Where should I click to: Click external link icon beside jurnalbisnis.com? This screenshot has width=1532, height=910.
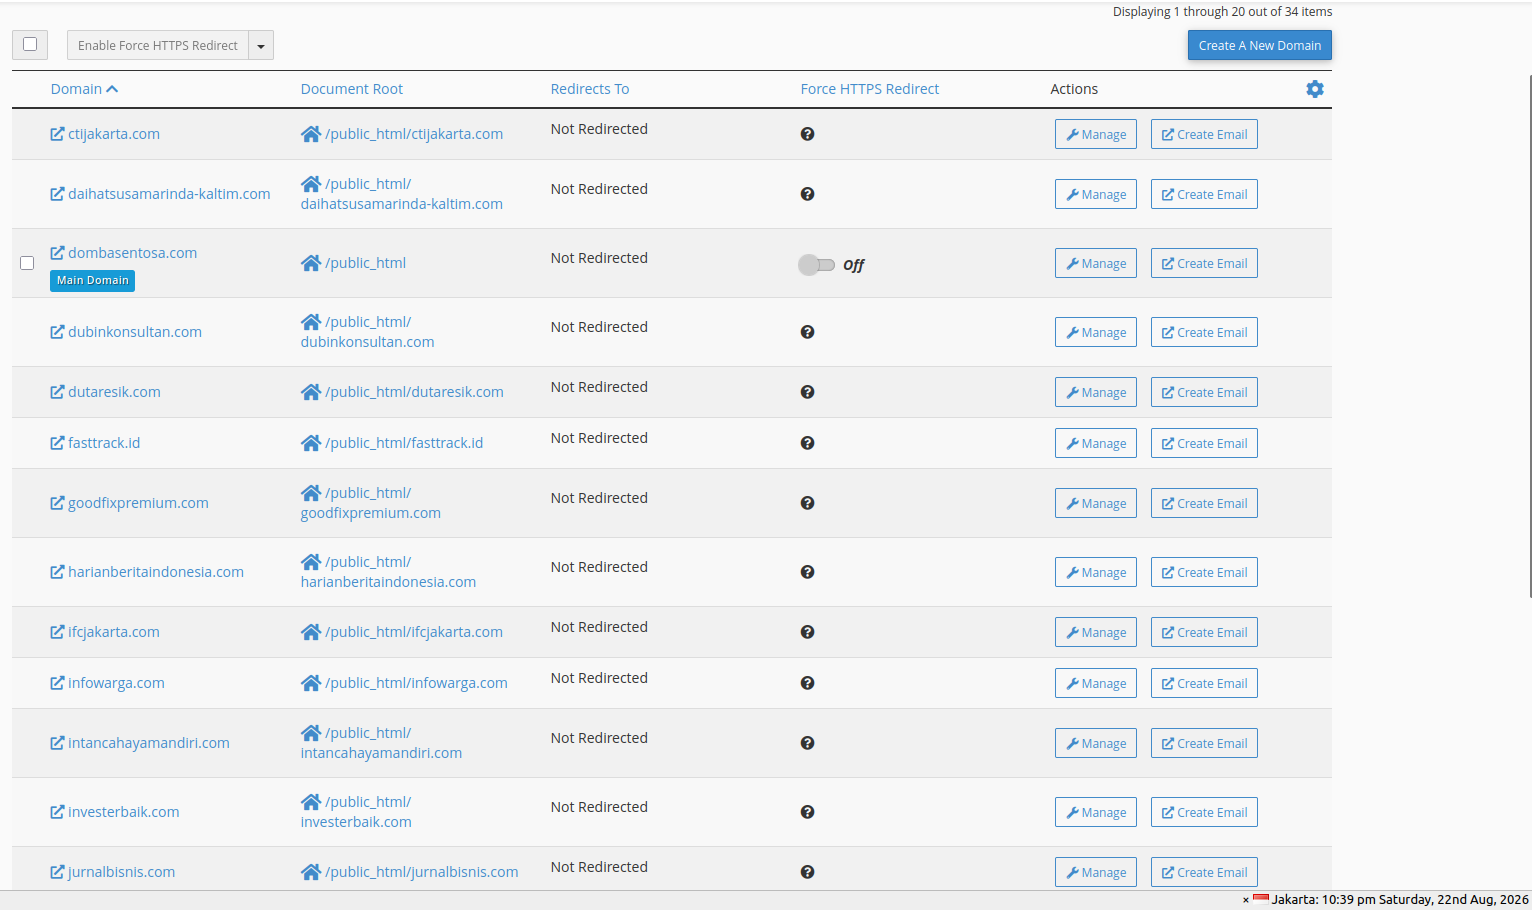tap(57, 872)
